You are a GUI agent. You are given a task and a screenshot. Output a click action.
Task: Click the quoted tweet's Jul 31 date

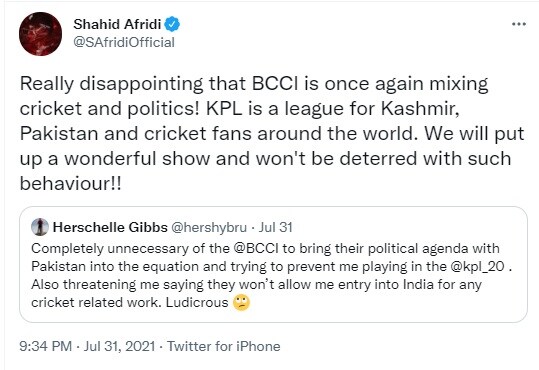pos(275,227)
